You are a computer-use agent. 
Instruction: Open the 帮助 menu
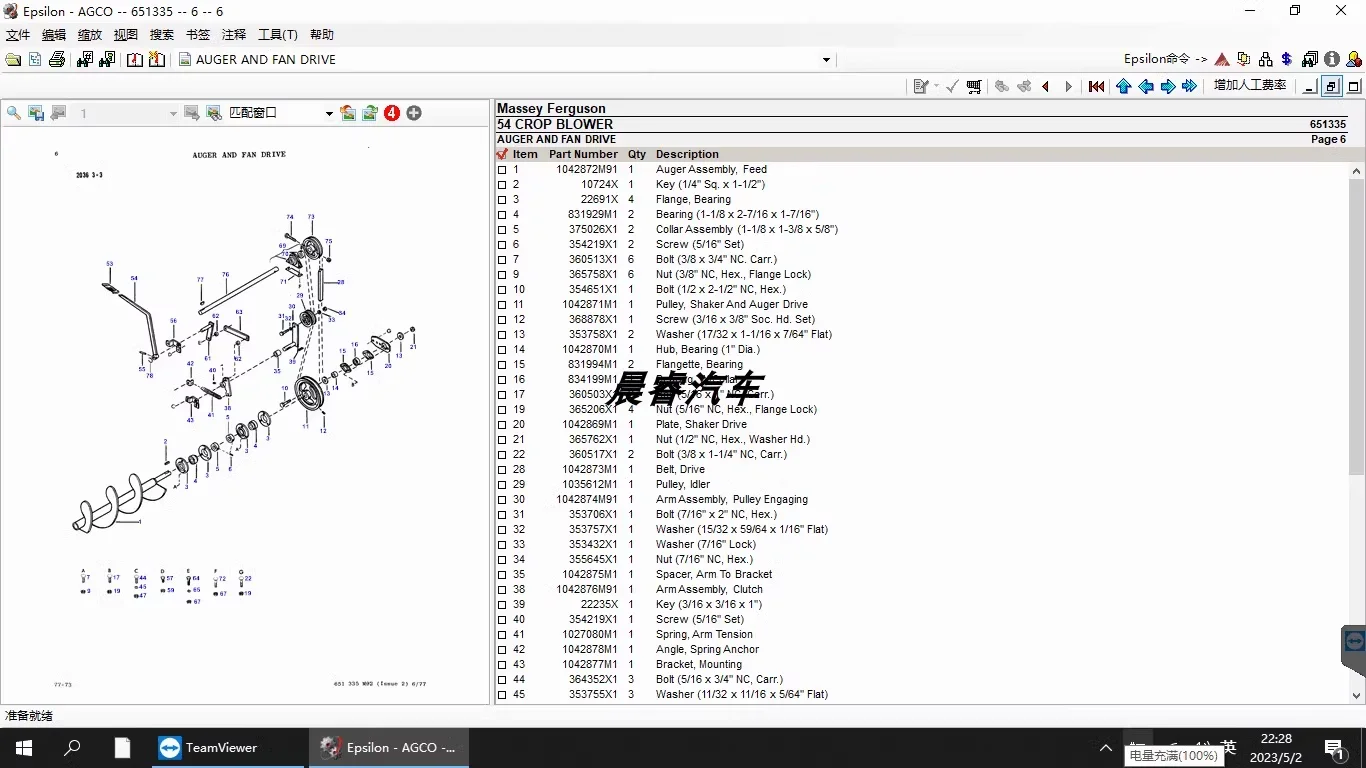322,35
